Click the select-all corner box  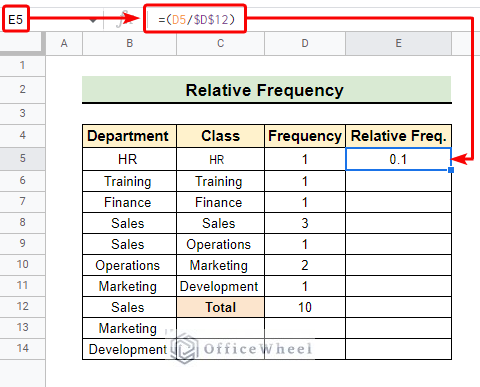[x=22, y=43]
